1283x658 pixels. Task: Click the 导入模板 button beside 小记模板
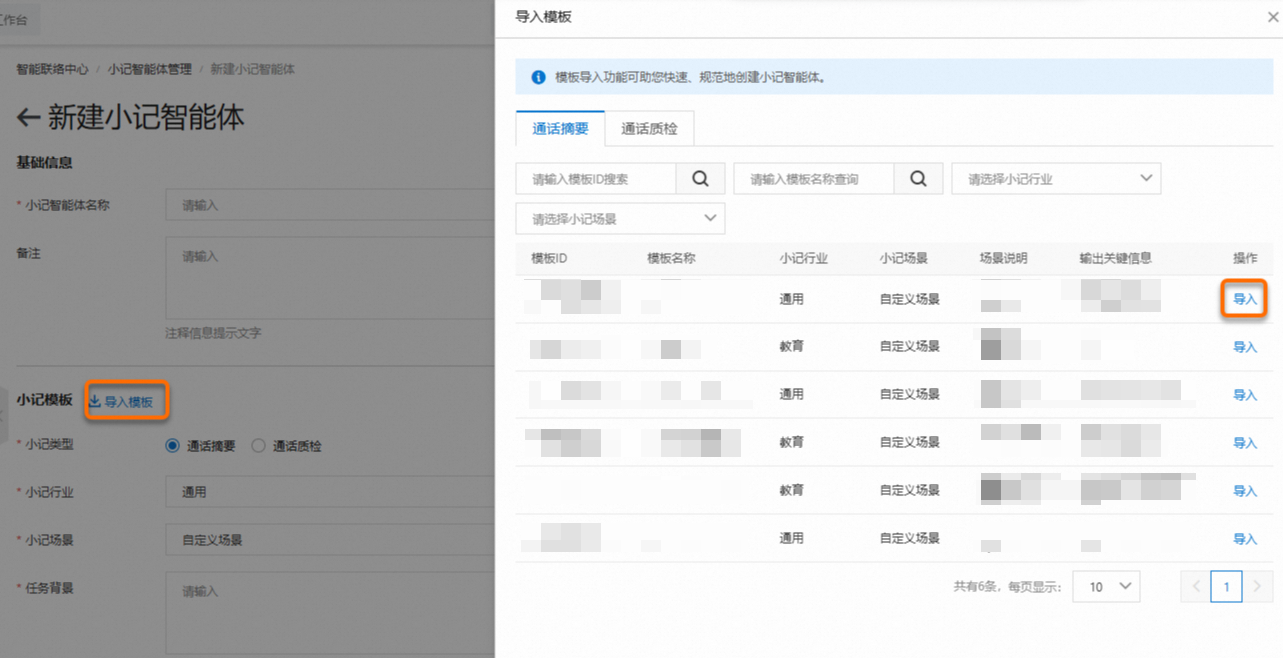121,402
